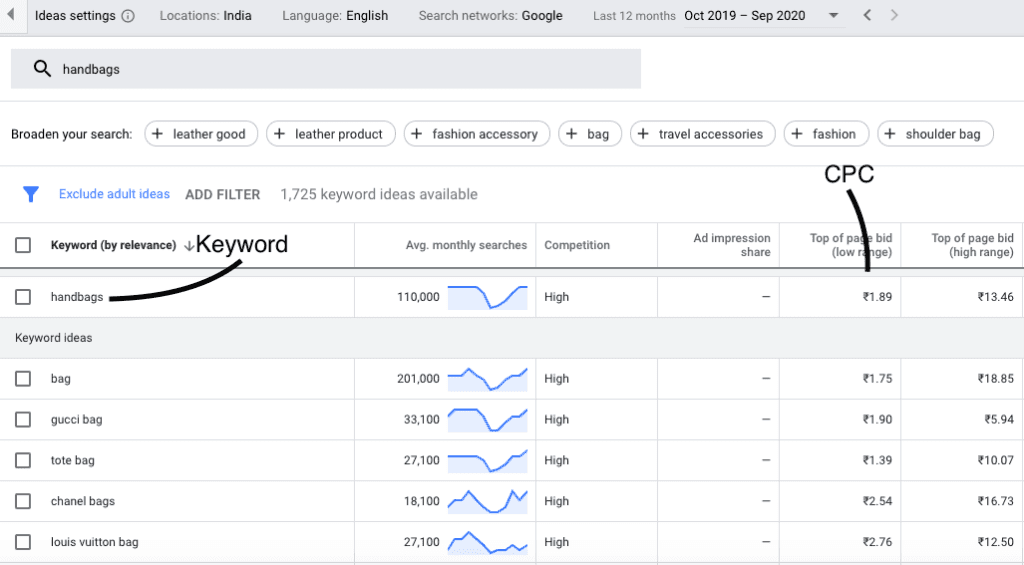Select the handbags keyword checkbox
The height and width of the screenshot is (565, 1024).
pyautogui.click(x=23, y=297)
